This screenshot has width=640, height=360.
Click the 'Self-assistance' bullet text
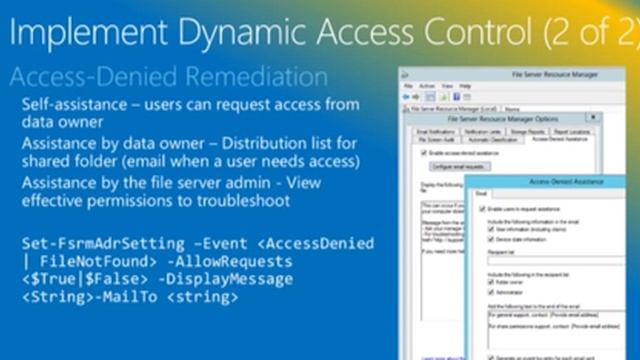[191, 113]
